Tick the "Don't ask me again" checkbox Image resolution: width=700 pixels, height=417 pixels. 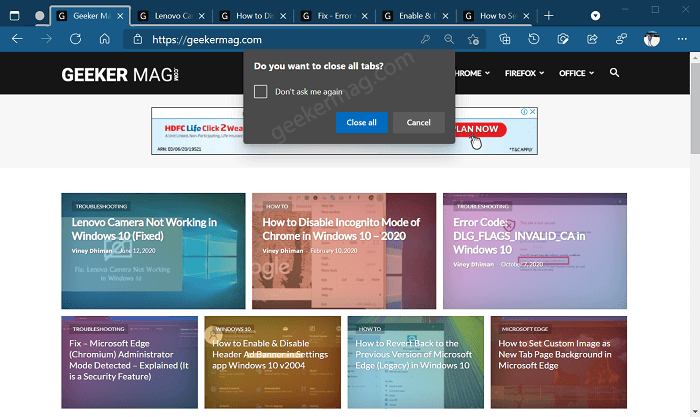(x=260, y=92)
